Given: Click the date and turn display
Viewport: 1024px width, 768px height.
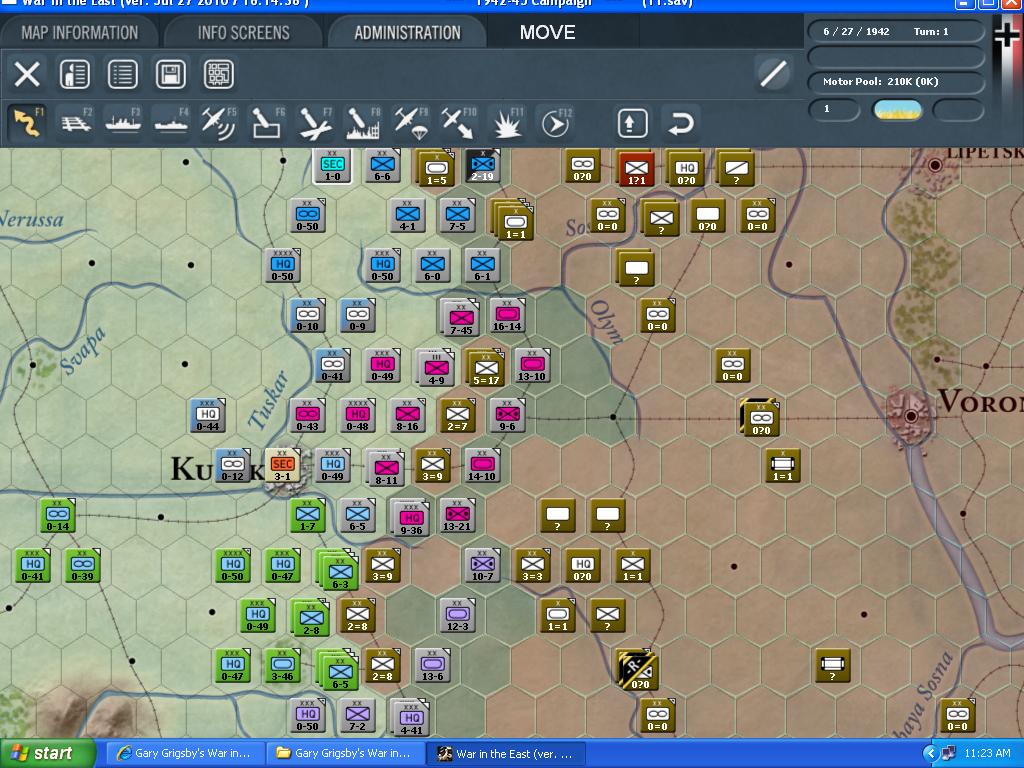Looking at the screenshot, I should (896, 31).
